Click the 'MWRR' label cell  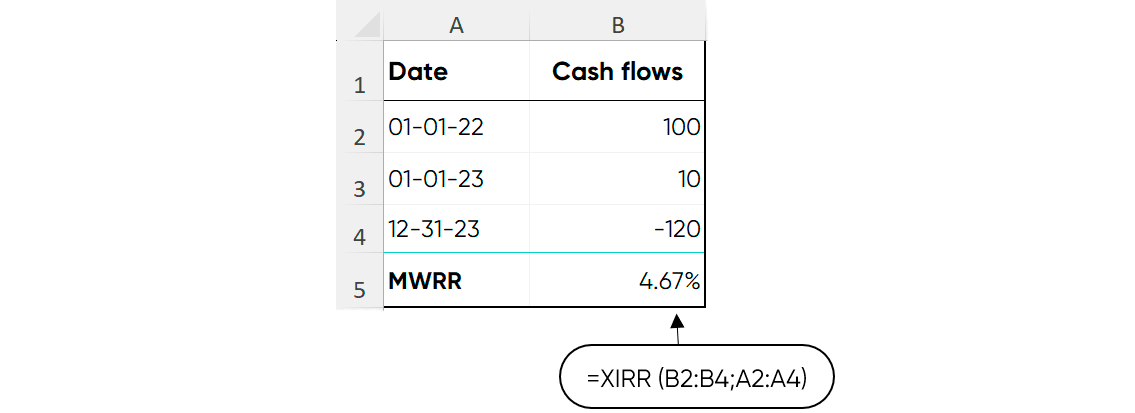(x=457, y=280)
